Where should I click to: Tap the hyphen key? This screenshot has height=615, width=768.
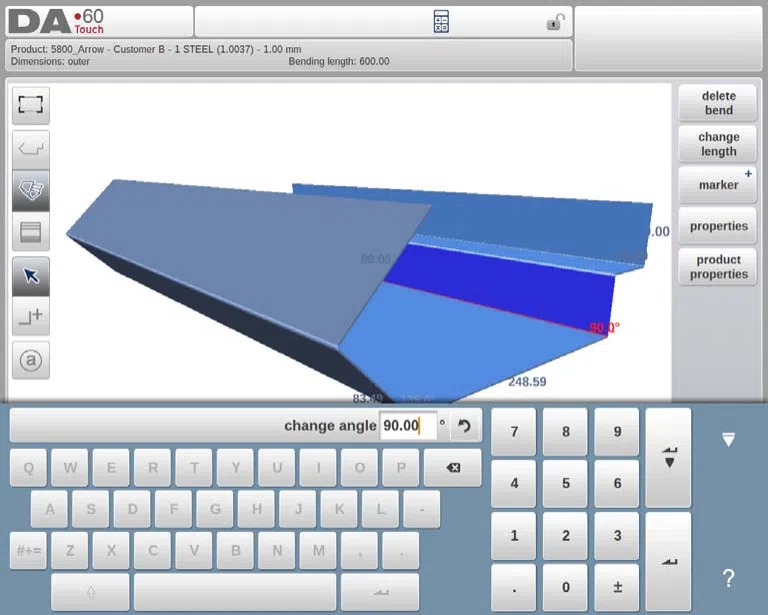pyautogui.click(x=422, y=509)
